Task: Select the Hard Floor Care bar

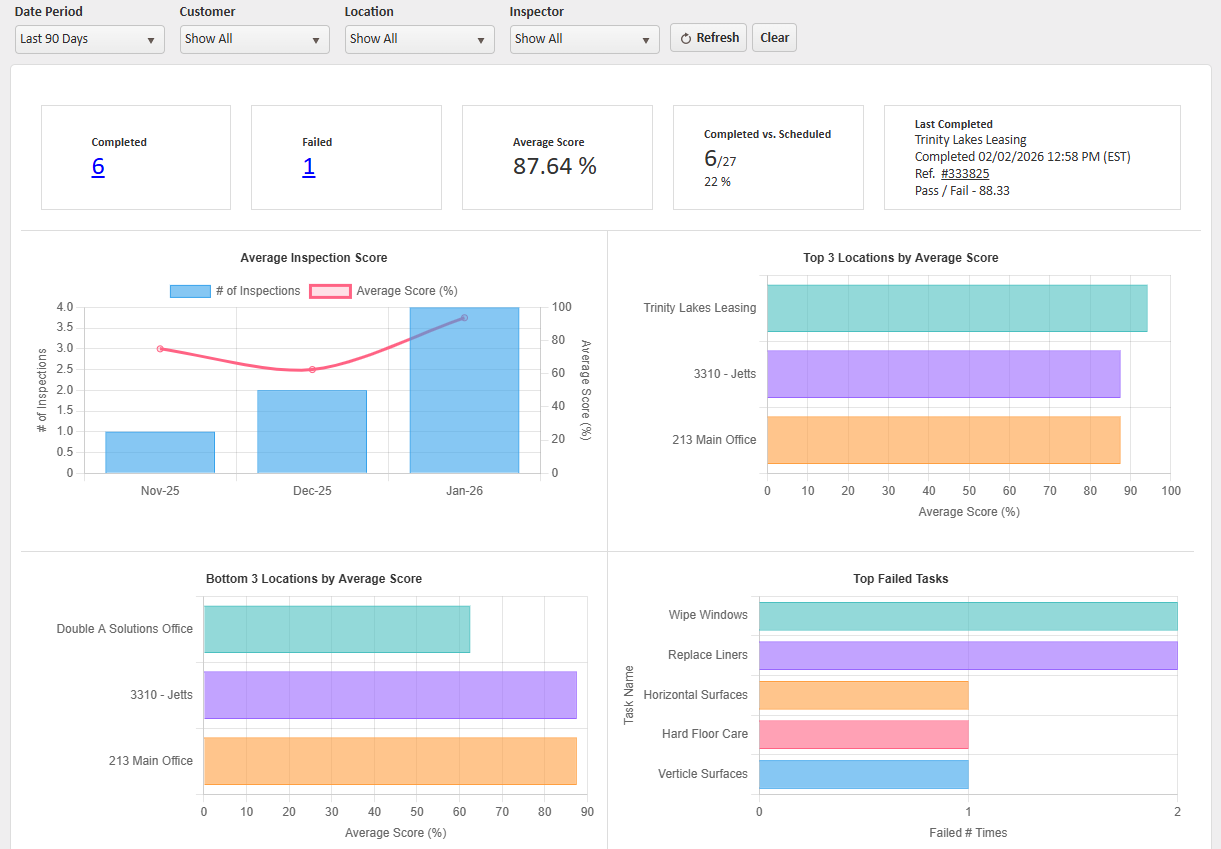Action: [x=863, y=734]
